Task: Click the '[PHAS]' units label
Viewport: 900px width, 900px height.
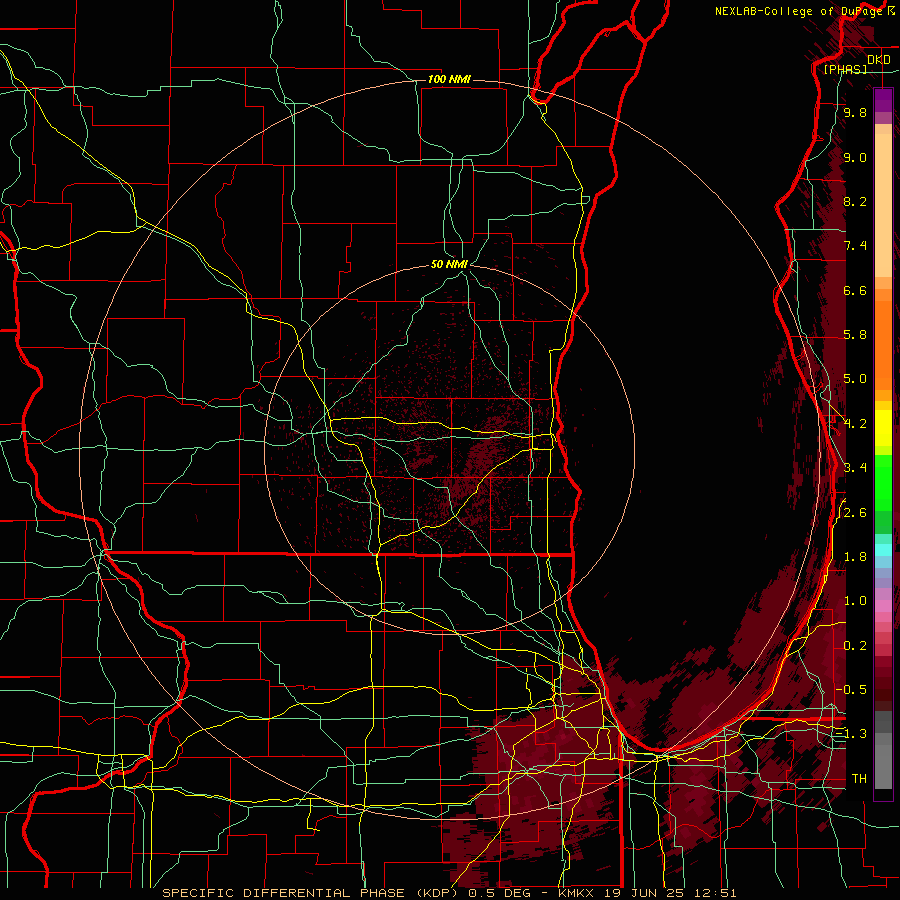Action: pyautogui.click(x=845, y=70)
